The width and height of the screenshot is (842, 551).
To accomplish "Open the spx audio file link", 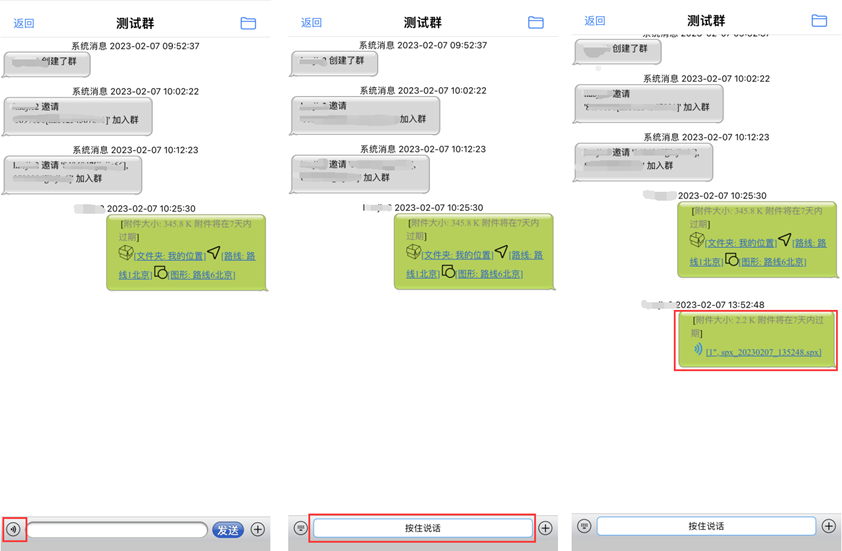I will [x=764, y=352].
